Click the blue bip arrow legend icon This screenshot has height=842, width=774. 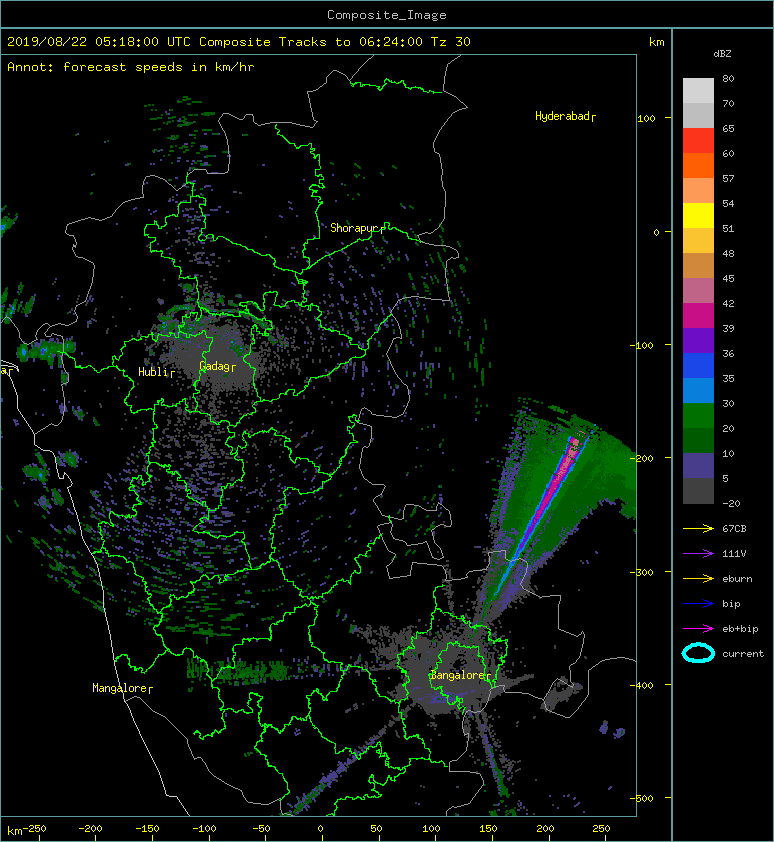point(698,604)
